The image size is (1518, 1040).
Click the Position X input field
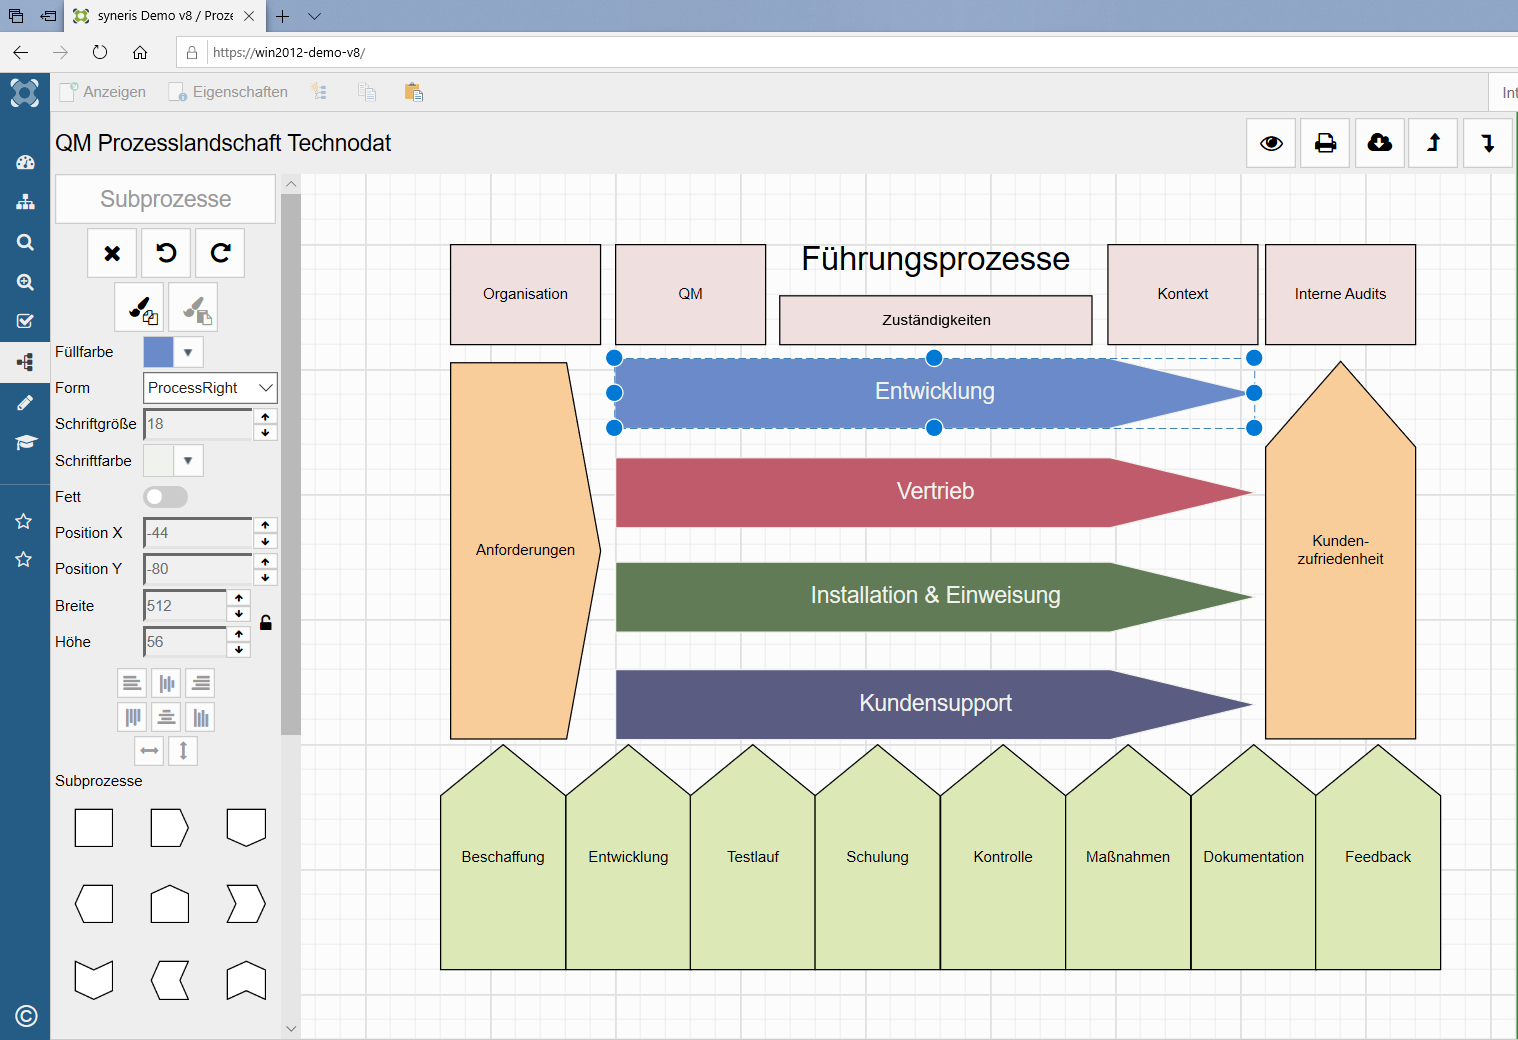(x=198, y=533)
